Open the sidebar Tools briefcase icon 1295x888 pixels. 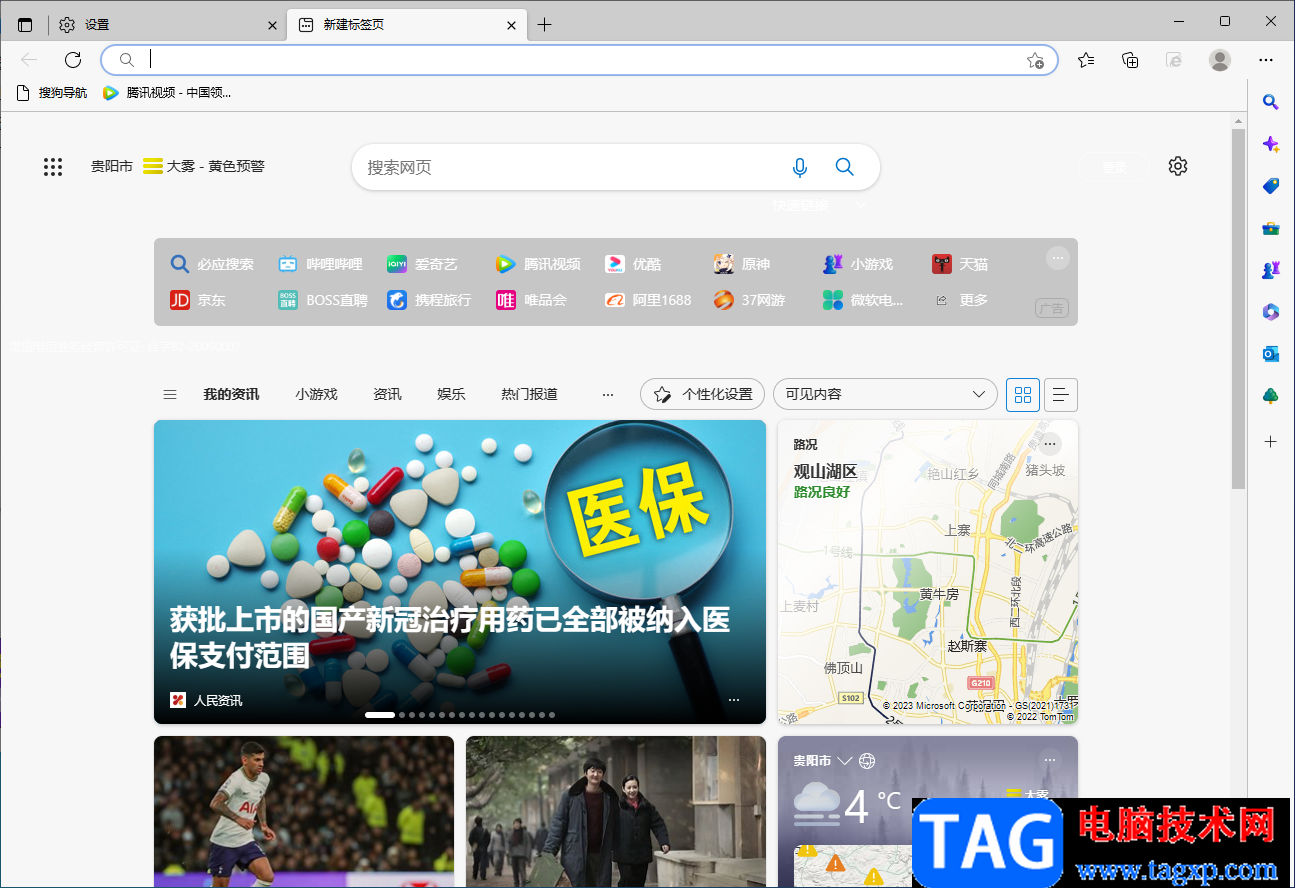pos(1271,228)
